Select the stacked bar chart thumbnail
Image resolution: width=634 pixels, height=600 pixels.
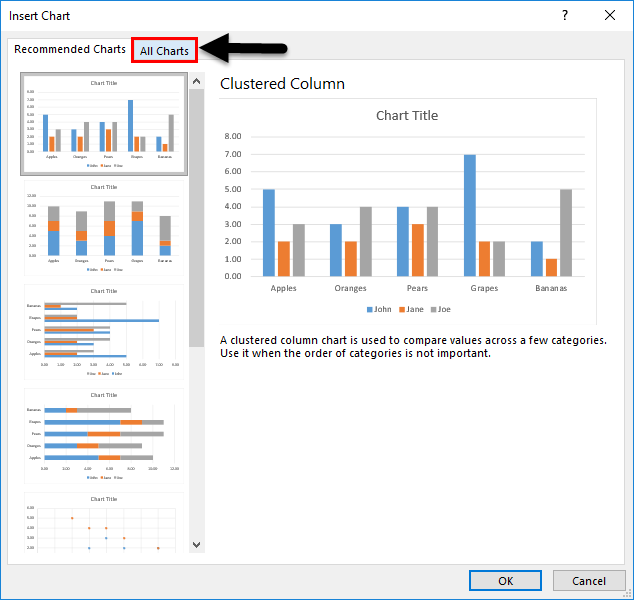[104, 436]
